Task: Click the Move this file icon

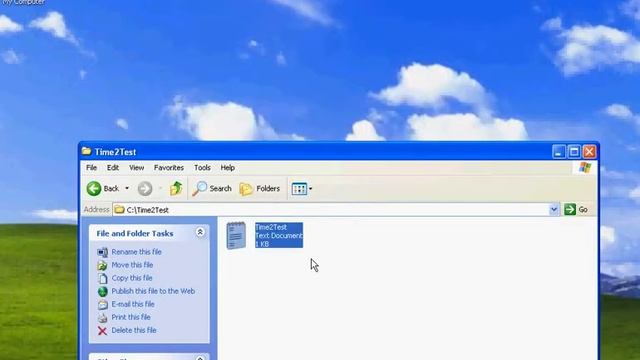Action: (102, 265)
